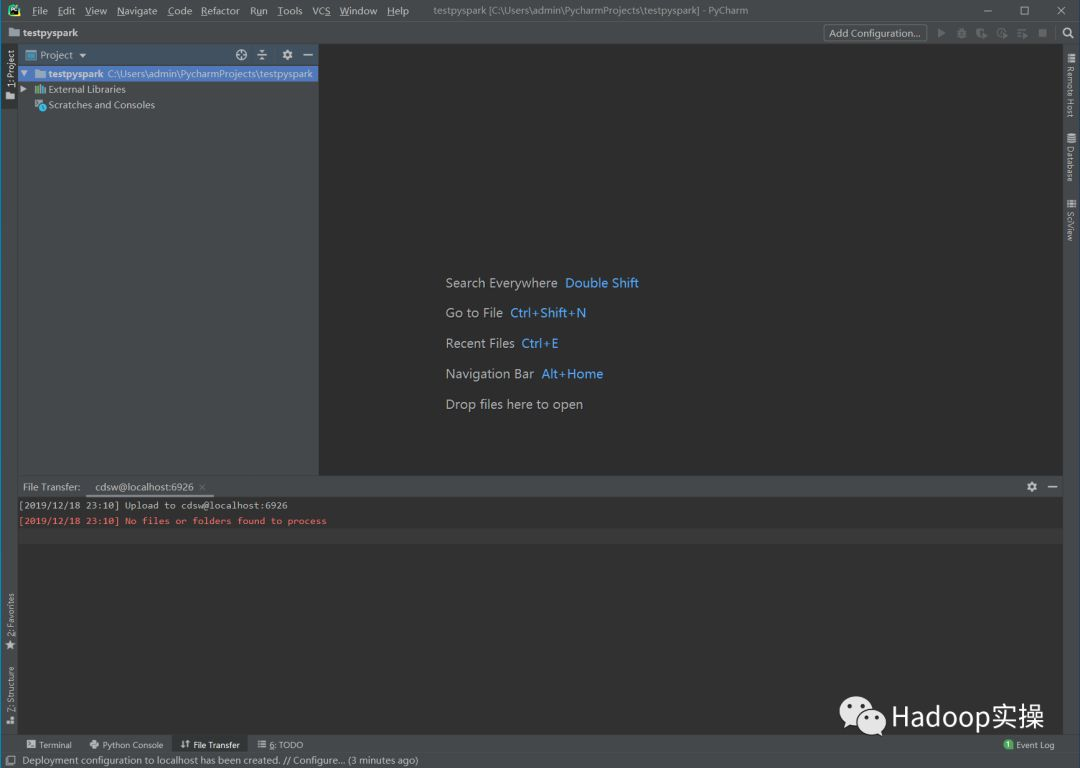The height and width of the screenshot is (768, 1080).
Task: Open Project panel settings gear
Action: click(x=287, y=55)
